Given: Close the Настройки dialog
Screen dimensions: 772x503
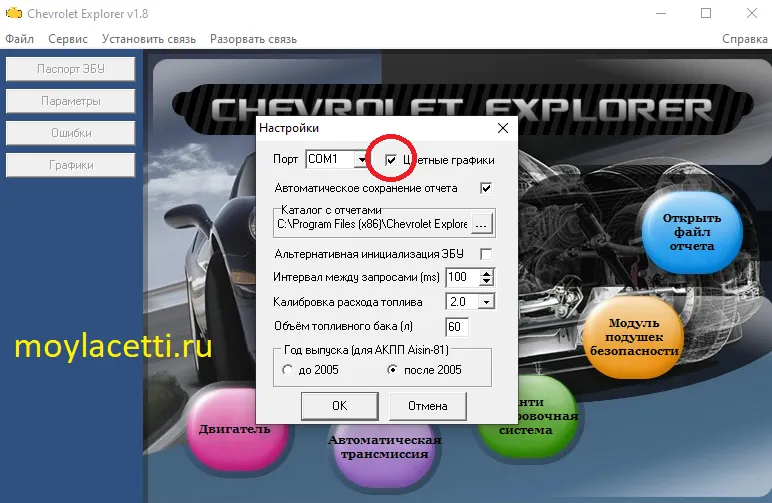Looking at the screenshot, I should [x=503, y=128].
